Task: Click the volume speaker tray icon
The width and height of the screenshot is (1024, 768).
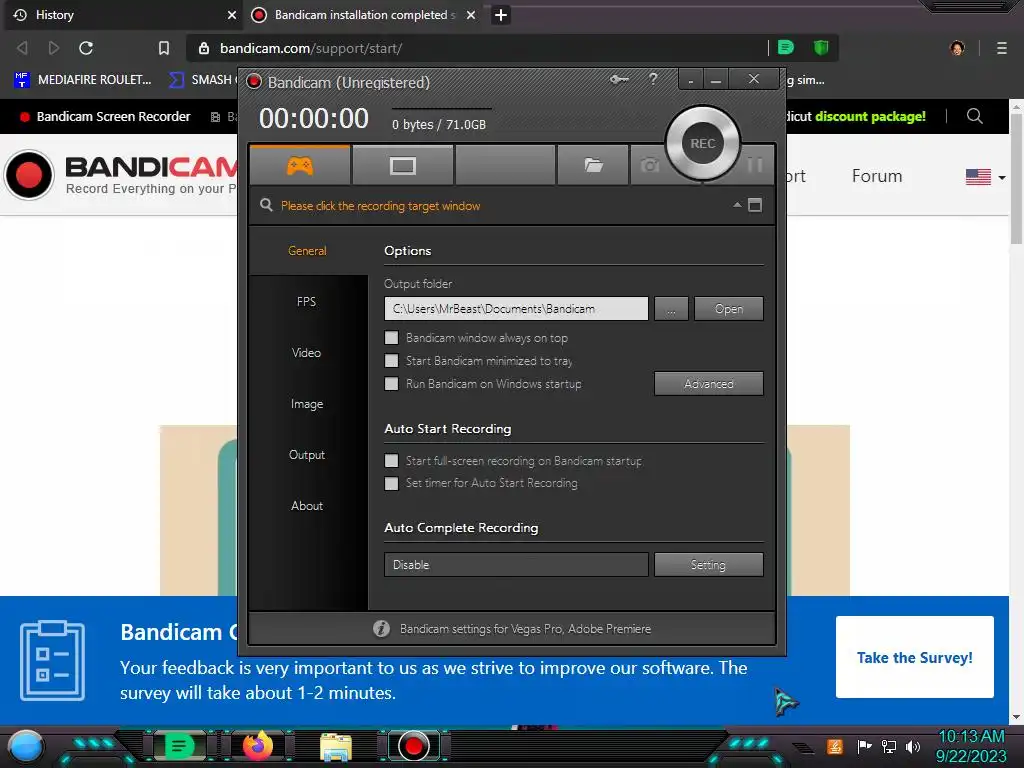Action: pos(913,746)
